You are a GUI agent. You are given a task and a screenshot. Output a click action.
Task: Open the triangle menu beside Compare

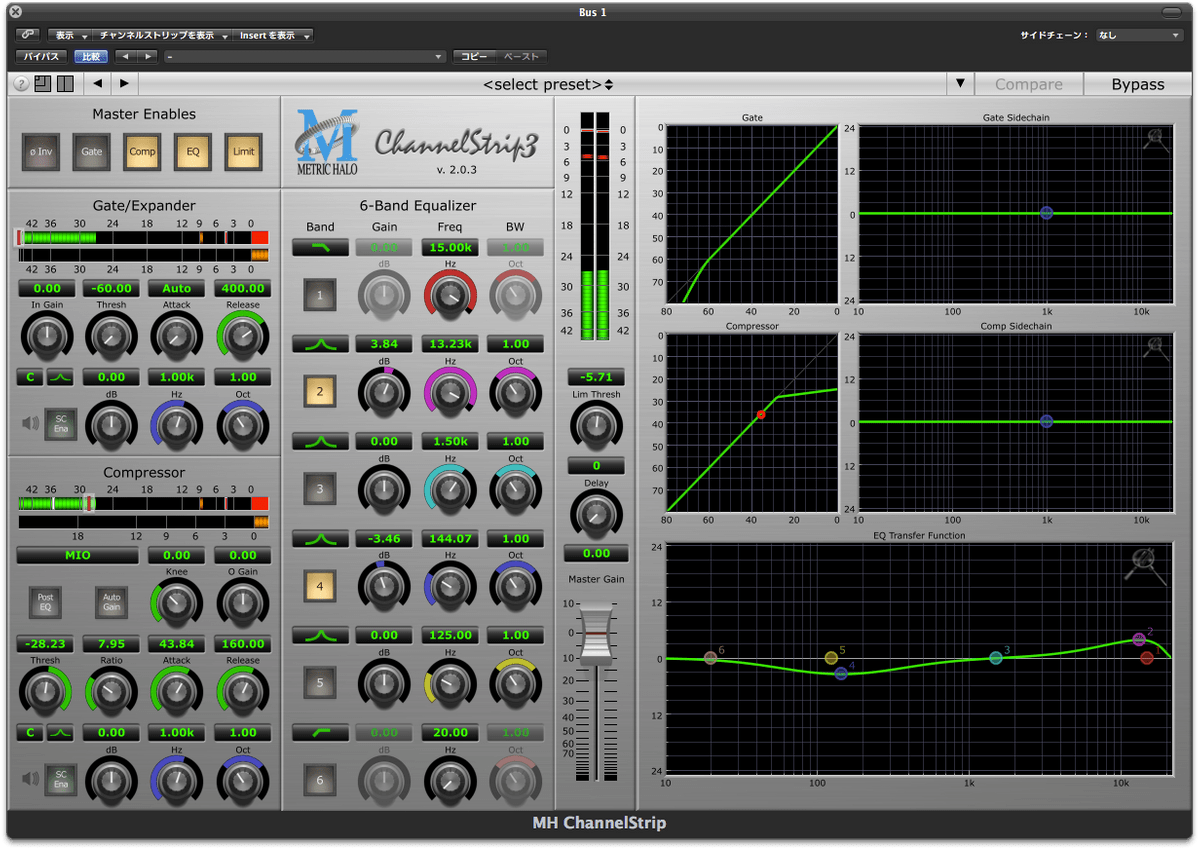pos(960,83)
